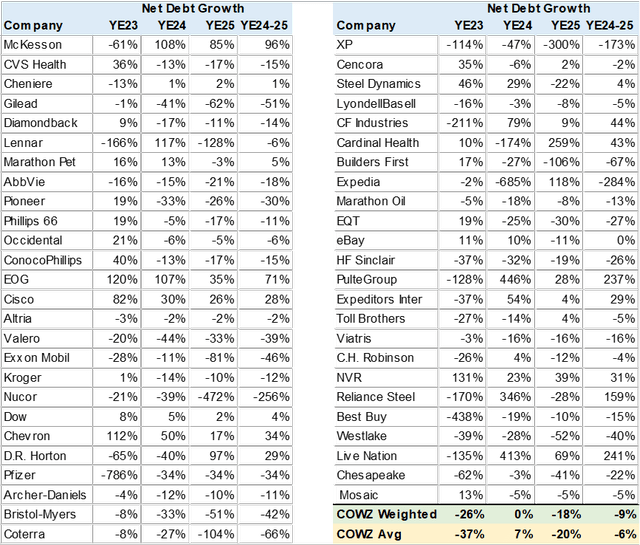640x545 pixels.
Task: Select Coterra YE25 value -104%
Action: [216, 534]
